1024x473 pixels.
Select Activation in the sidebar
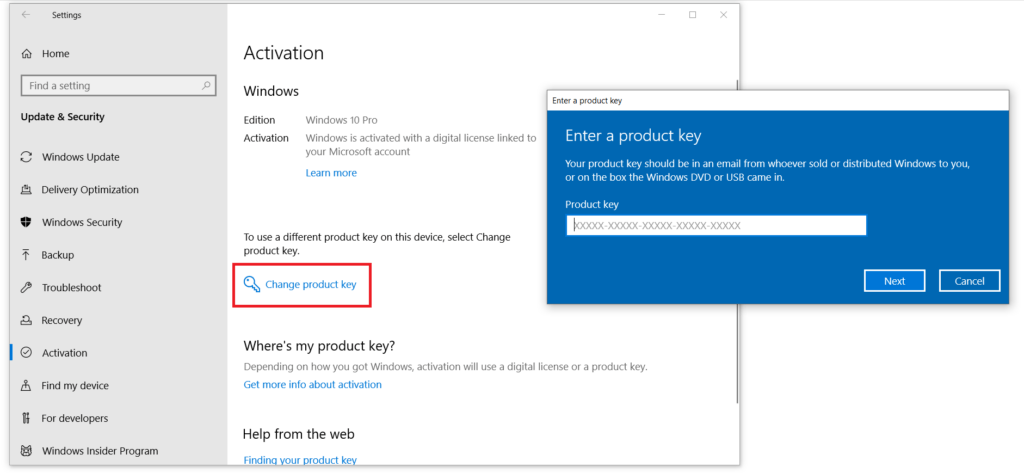click(65, 353)
